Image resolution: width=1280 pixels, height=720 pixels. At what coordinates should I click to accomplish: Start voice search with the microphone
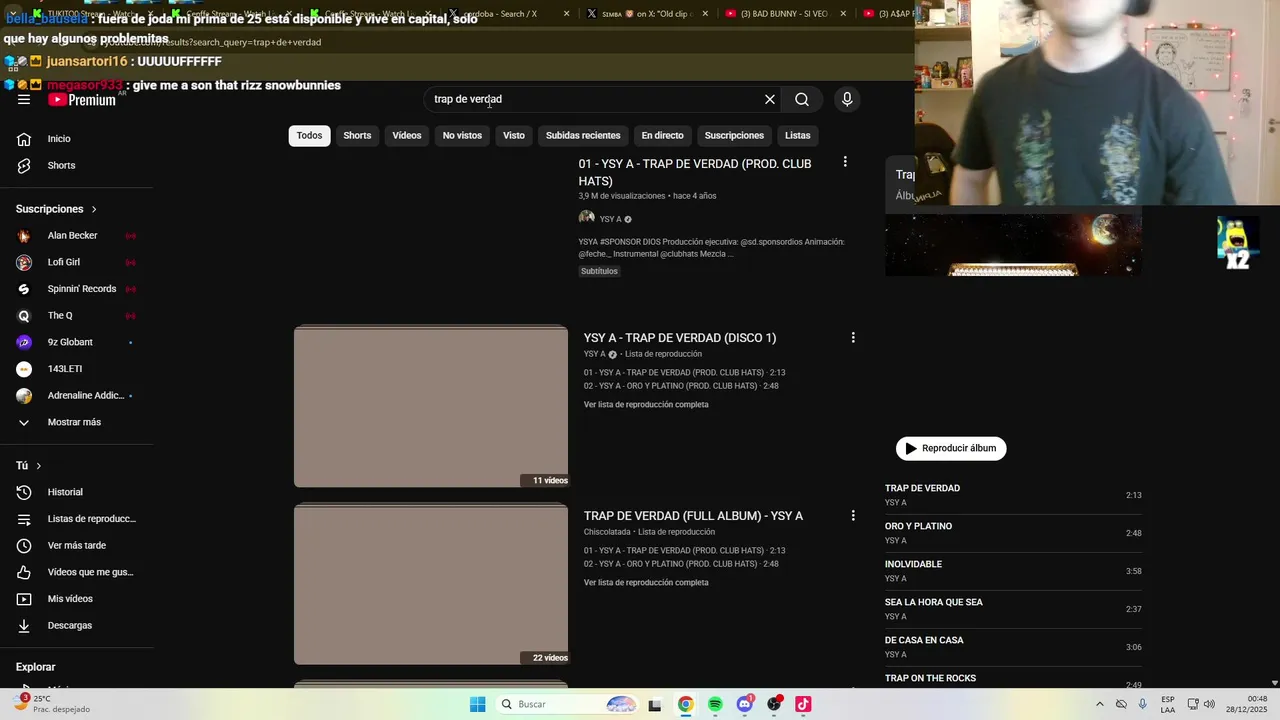coord(847,99)
